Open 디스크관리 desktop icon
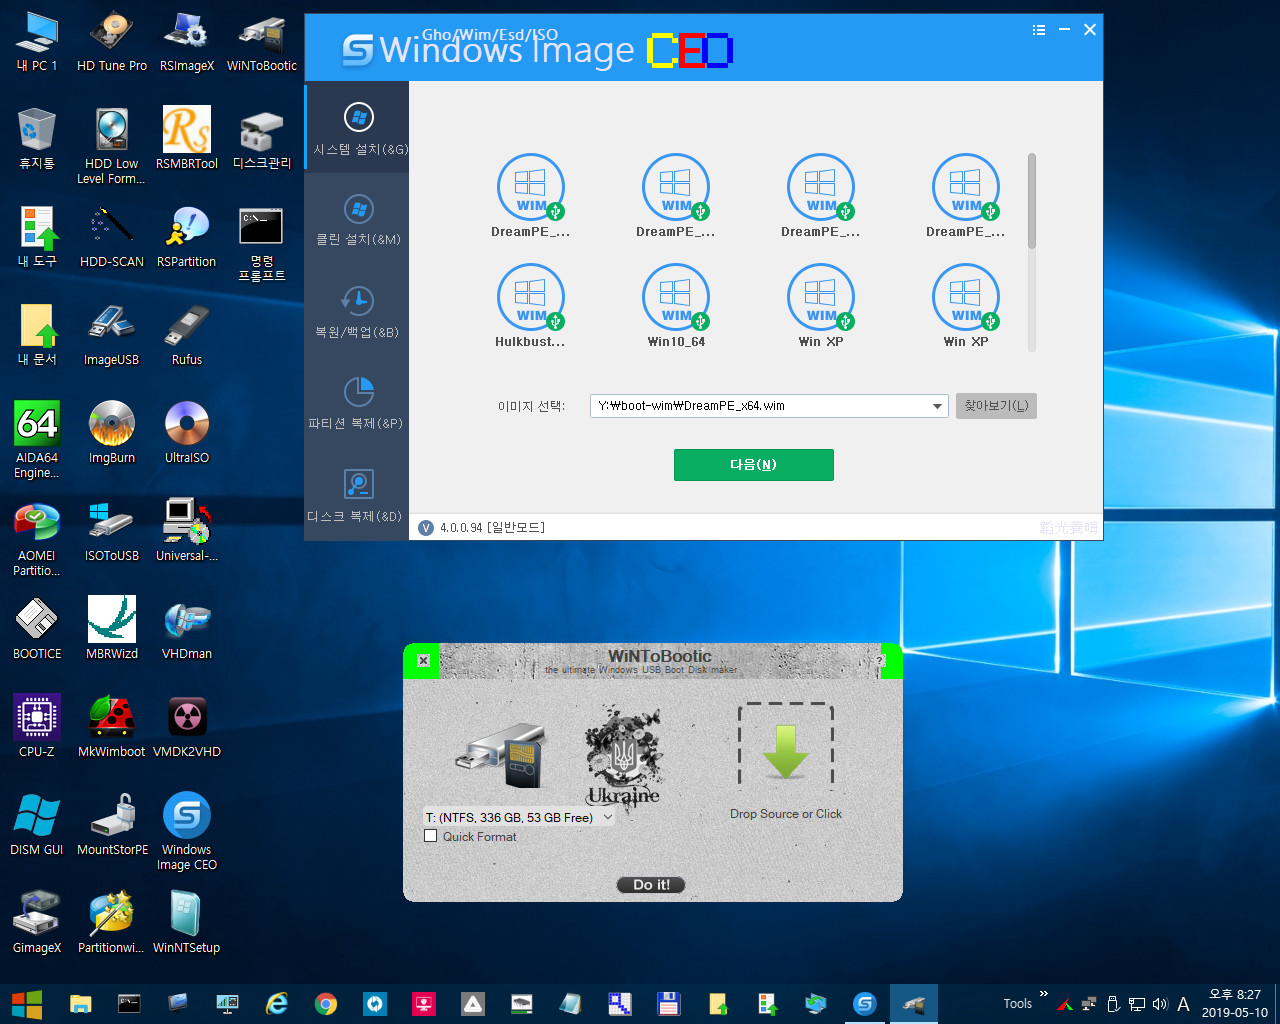1280x1024 pixels. pyautogui.click(x=262, y=139)
